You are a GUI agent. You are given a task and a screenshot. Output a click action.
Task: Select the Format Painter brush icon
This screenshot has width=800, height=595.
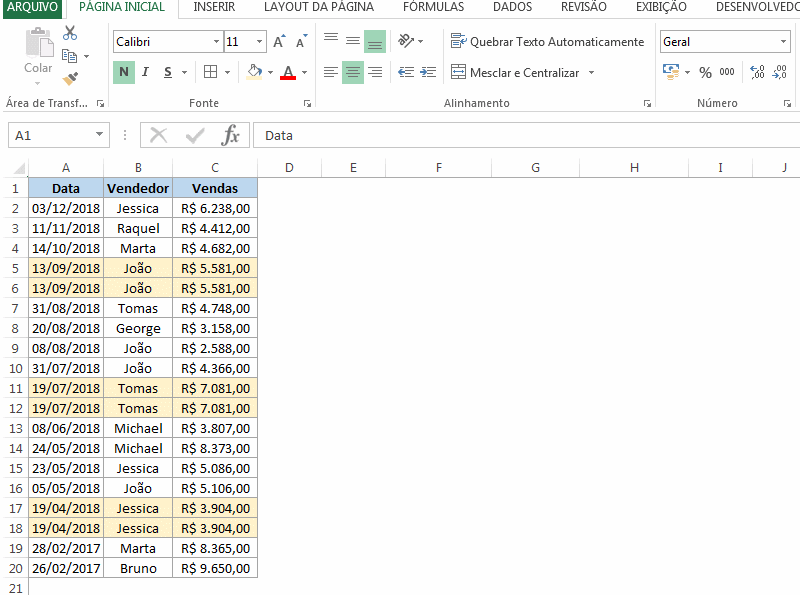[x=70, y=78]
